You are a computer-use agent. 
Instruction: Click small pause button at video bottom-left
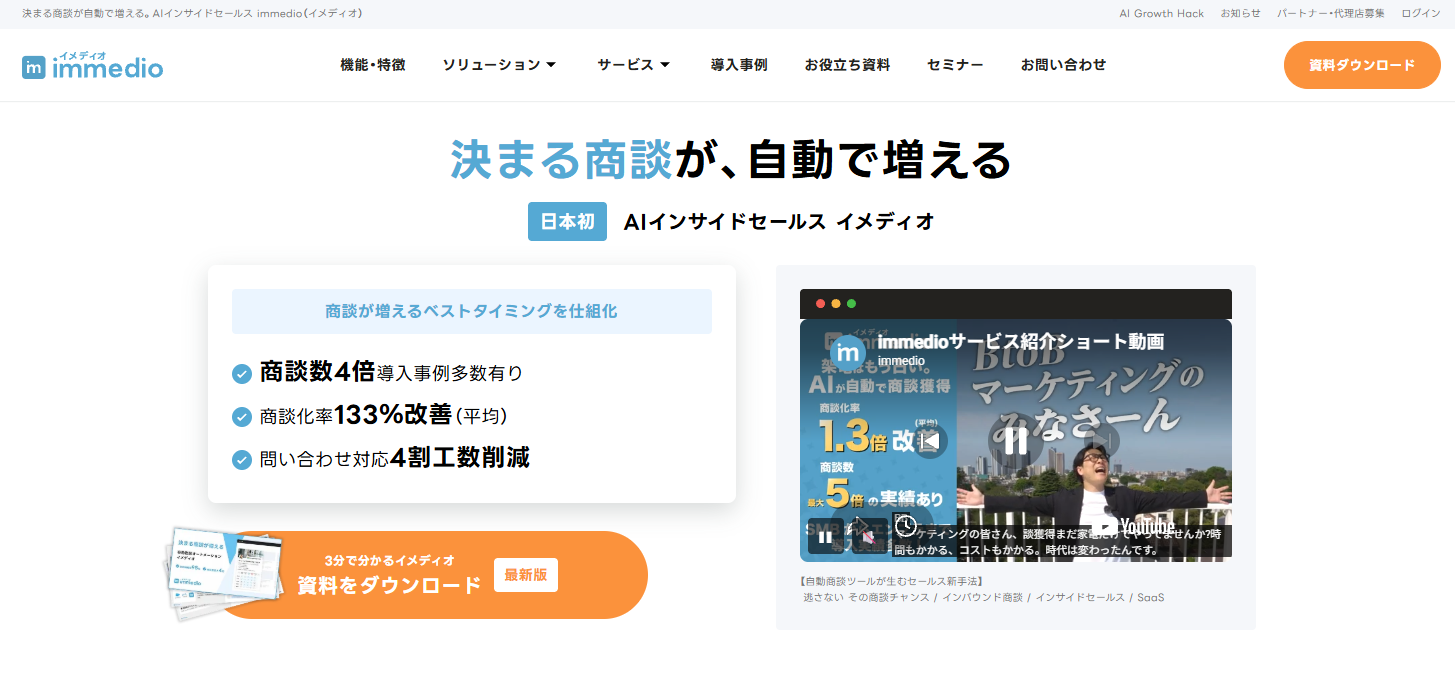(x=824, y=537)
